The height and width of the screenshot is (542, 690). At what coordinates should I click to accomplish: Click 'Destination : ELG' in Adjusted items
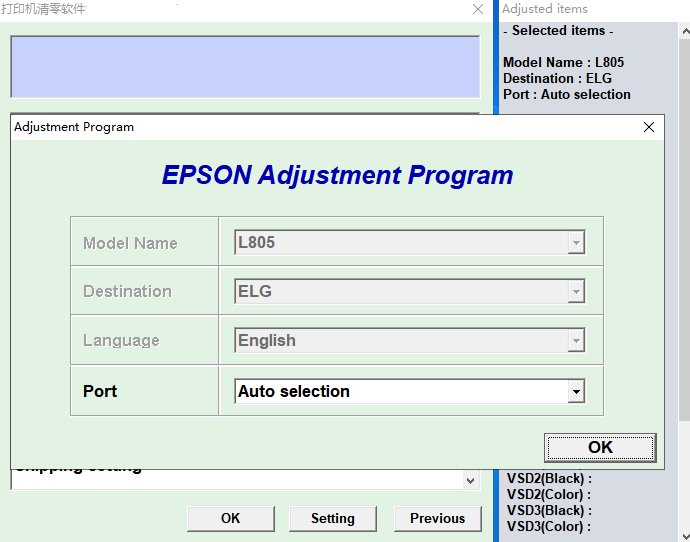click(x=558, y=78)
